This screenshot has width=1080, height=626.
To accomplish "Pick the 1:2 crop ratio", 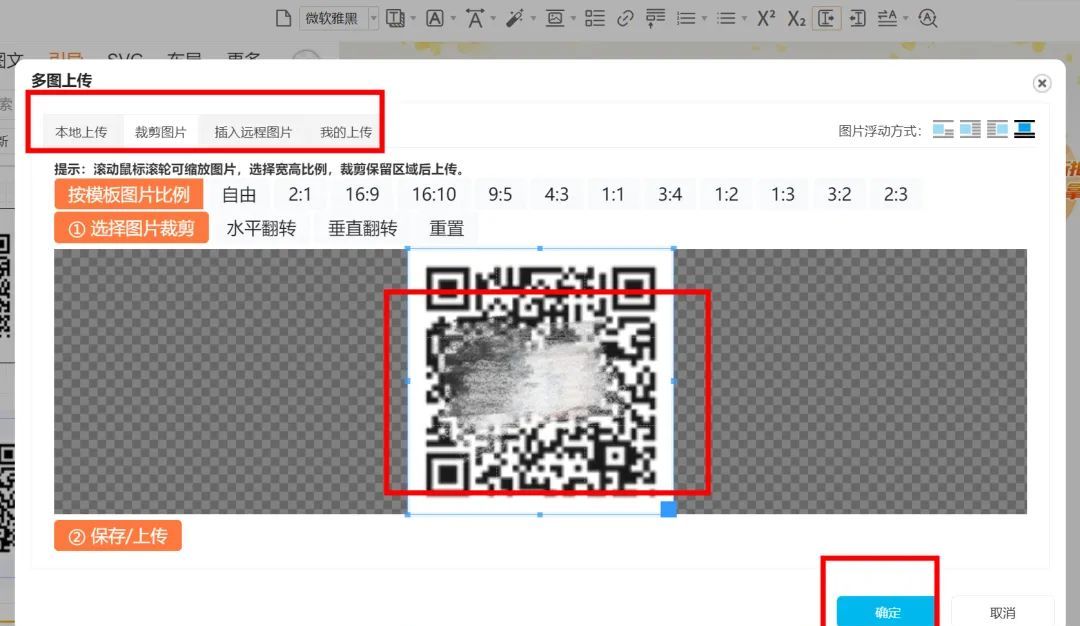I will (726, 194).
